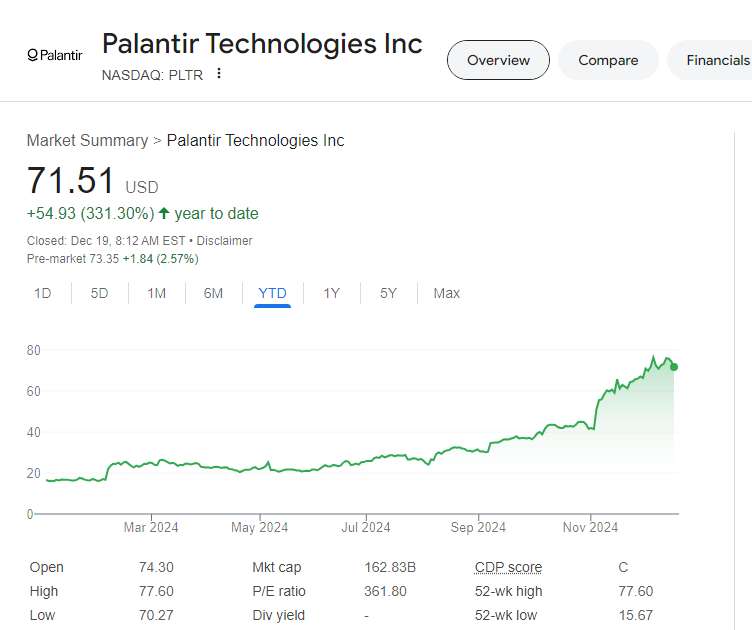Show the 5Y chart range
This screenshot has height=630, width=752.
tap(388, 293)
